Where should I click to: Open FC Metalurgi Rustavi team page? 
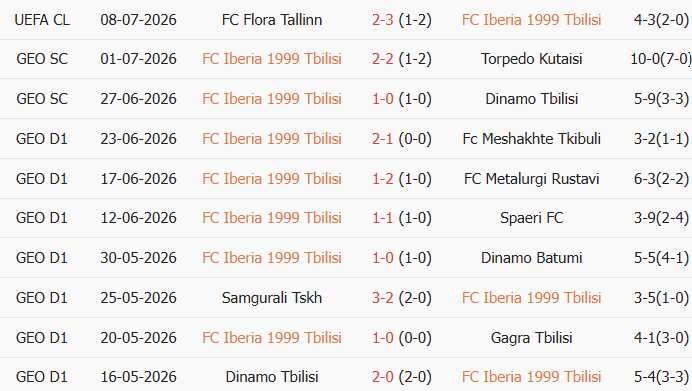(531, 179)
